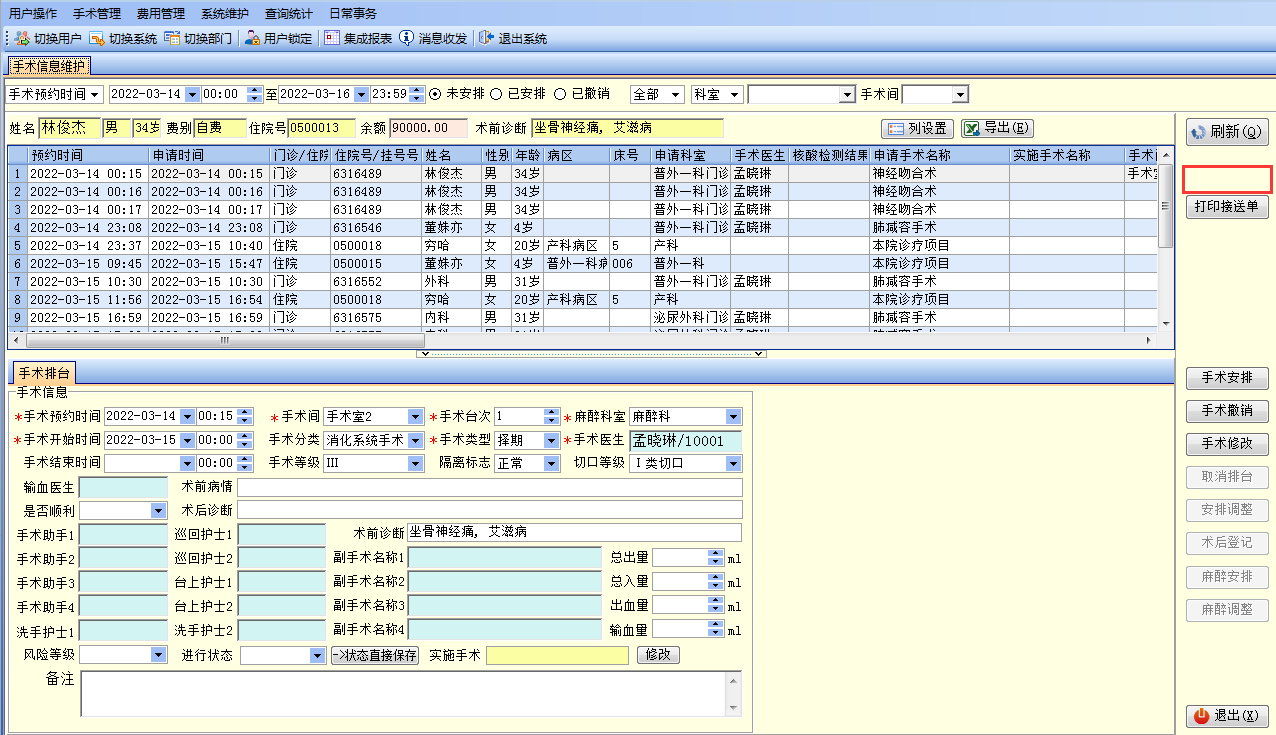Expand the 手术间 dropdown showing 手术室2
Image resolution: width=1276 pixels, height=735 pixels.
click(415, 416)
